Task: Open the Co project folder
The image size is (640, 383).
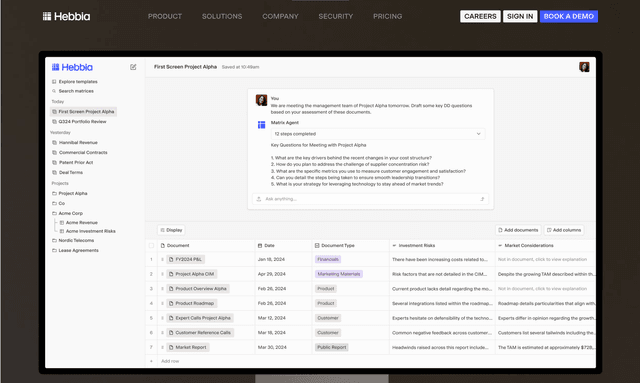Action: 58,203
